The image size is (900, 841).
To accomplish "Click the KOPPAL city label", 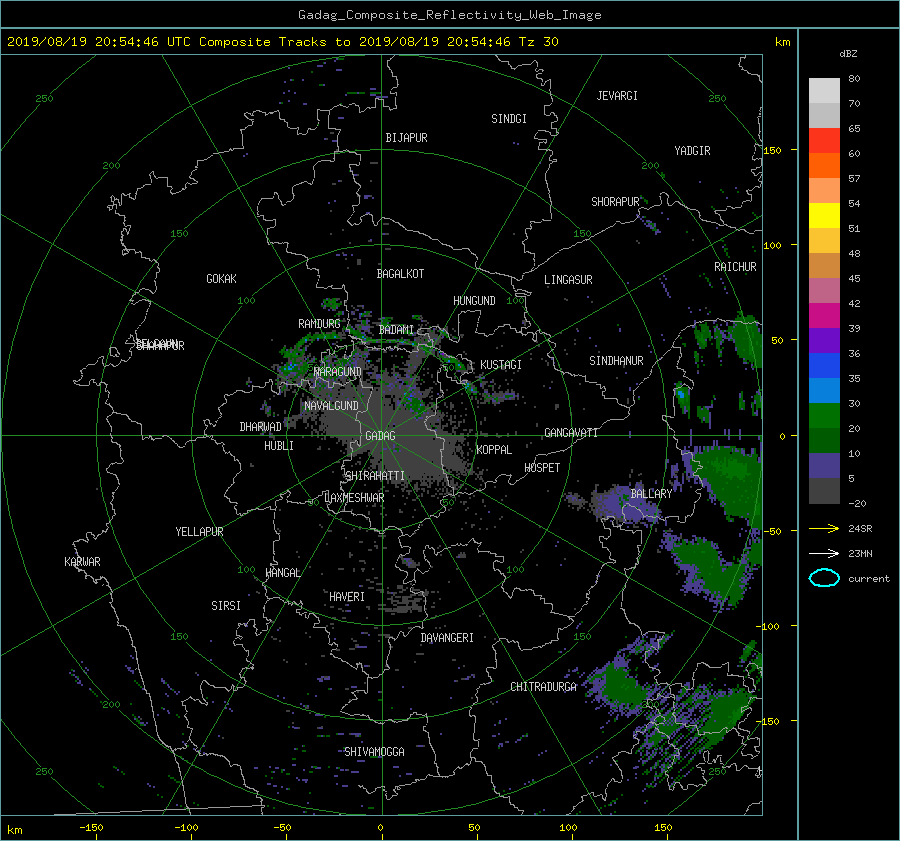I will coord(494,450).
